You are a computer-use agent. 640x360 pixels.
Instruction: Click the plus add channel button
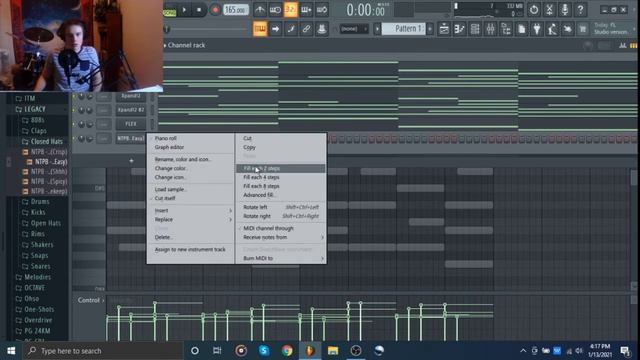click(x=131, y=161)
